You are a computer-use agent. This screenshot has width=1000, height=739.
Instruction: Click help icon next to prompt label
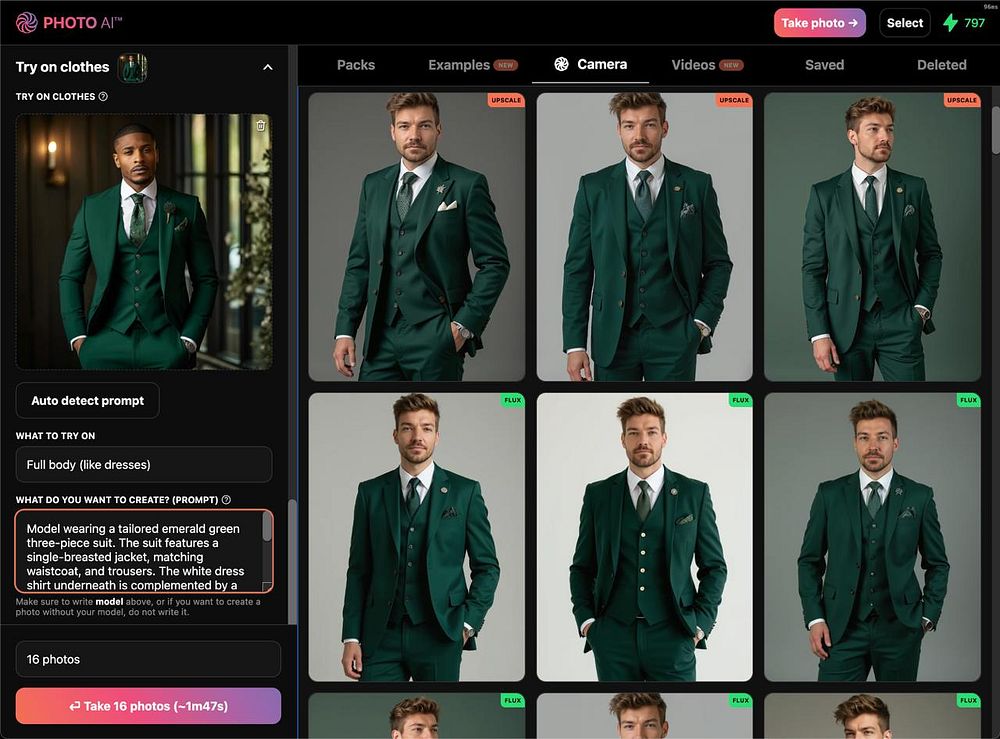[x=226, y=500]
